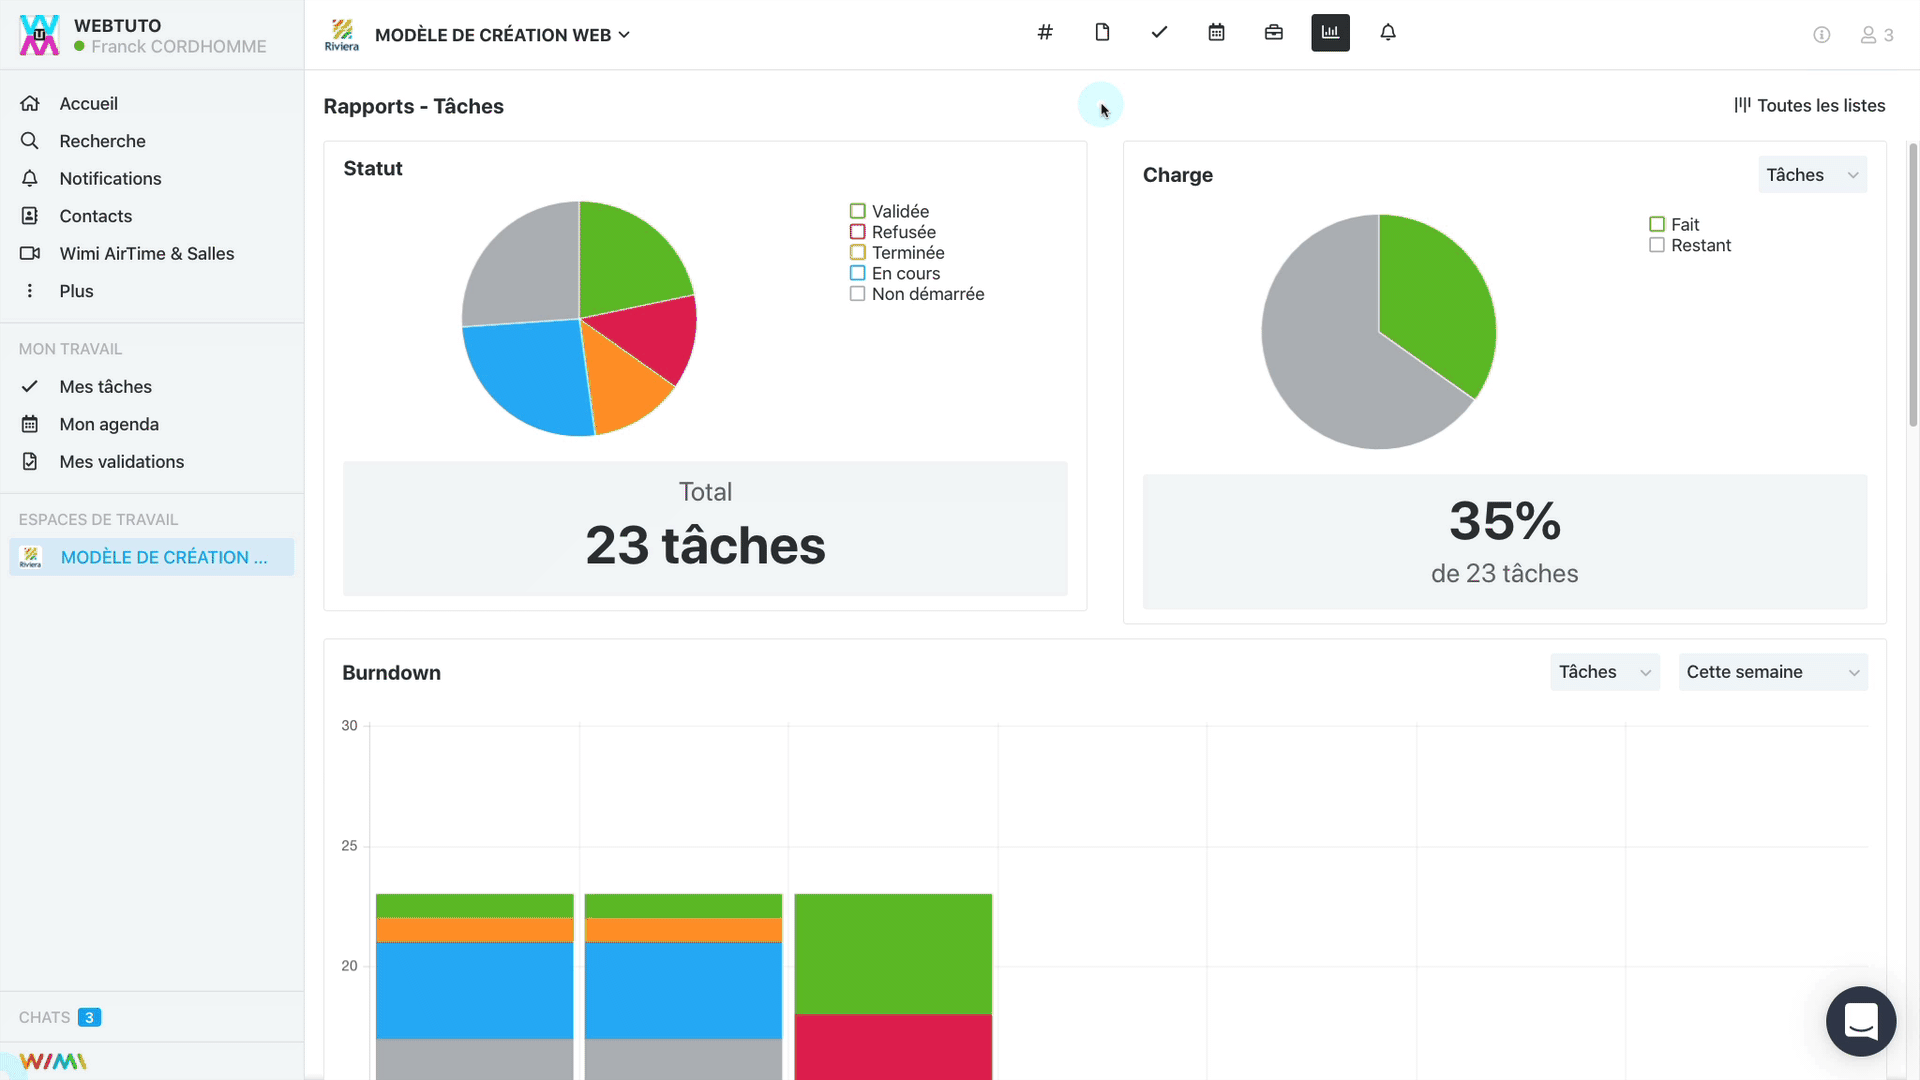Click the '23 tâches' total text
The width and height of the screenshot is (1920, 1080).
tap(705, 545)
